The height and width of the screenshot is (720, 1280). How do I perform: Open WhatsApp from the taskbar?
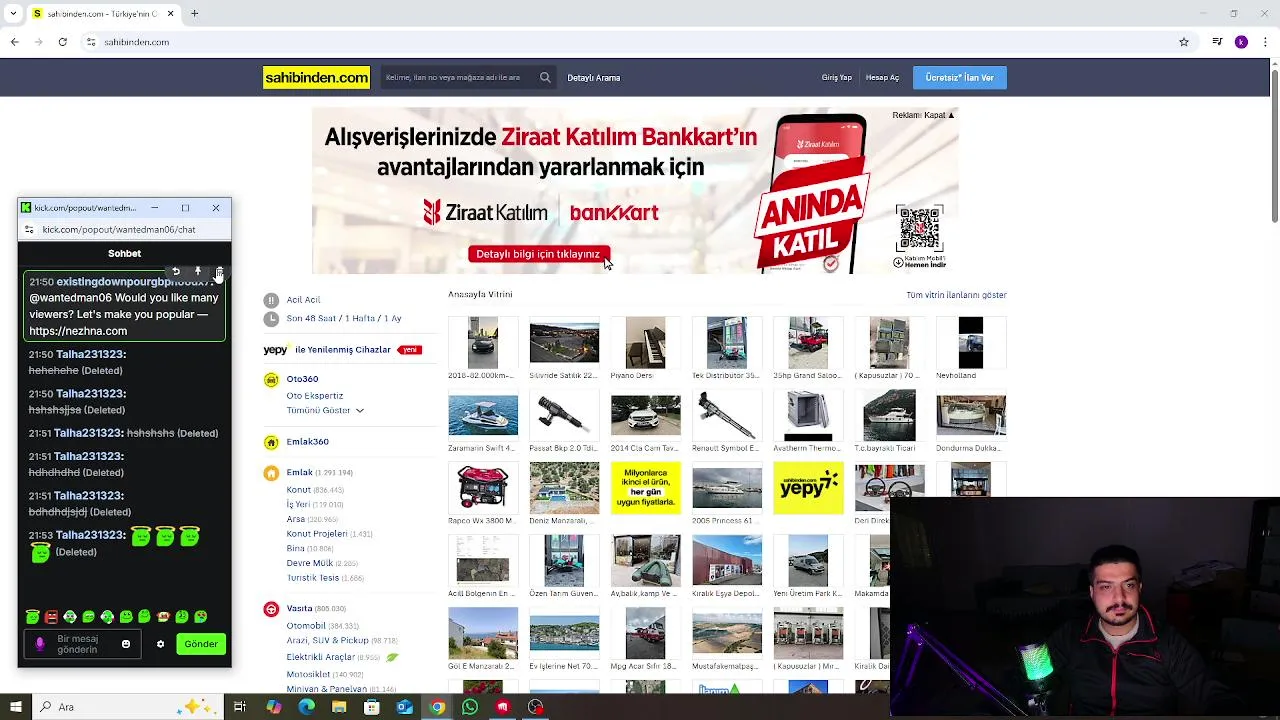pos(470,707)
